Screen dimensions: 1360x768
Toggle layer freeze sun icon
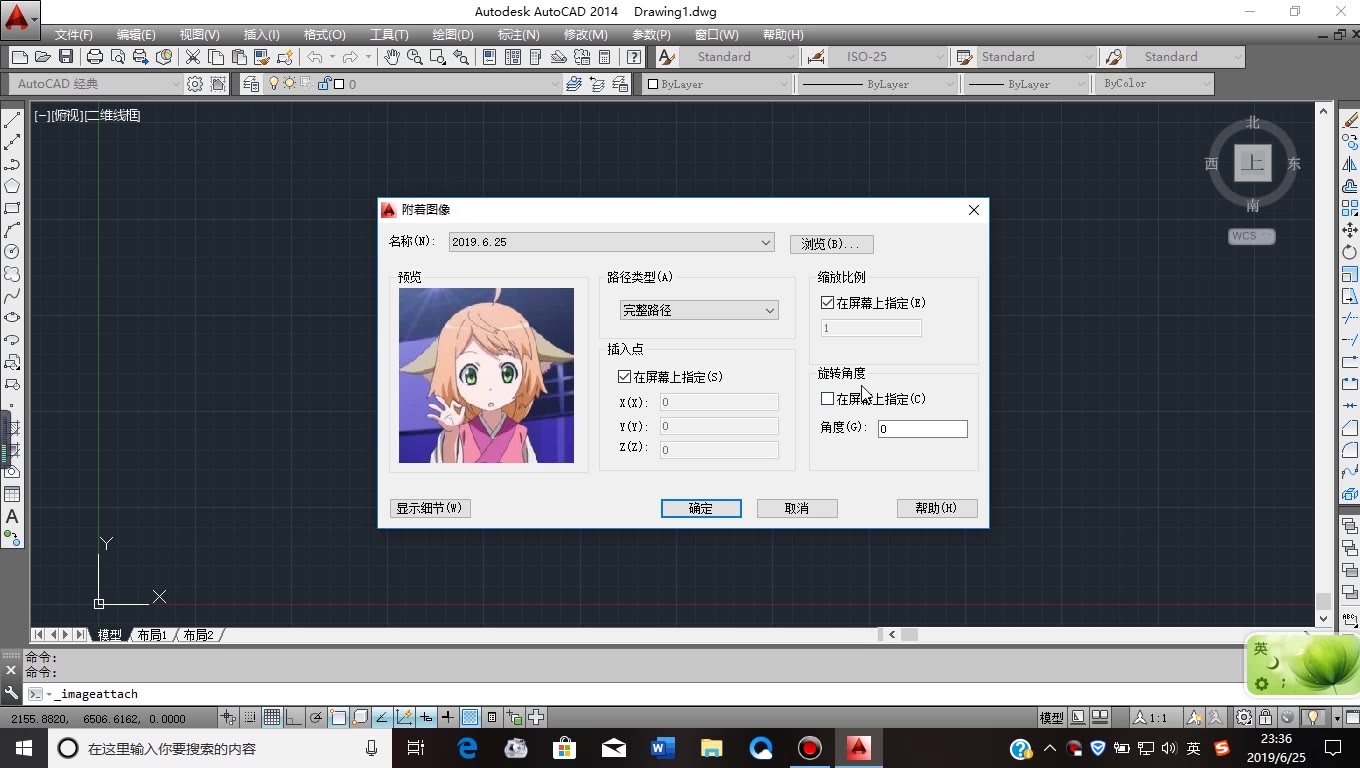point(290,84)
